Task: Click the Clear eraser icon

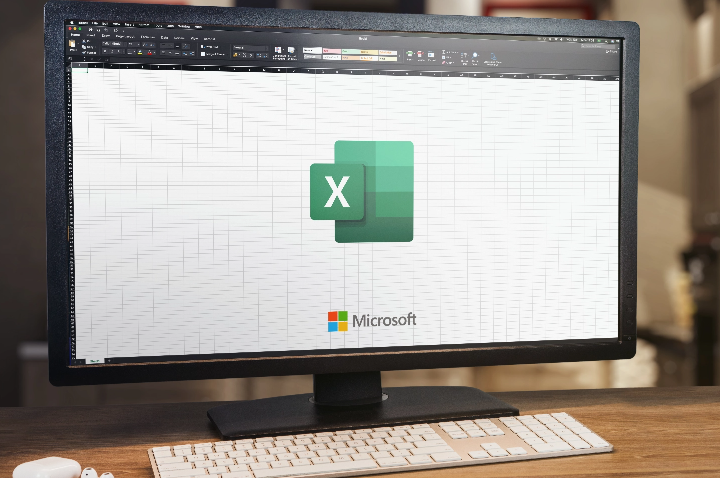Action: point(444,62)
